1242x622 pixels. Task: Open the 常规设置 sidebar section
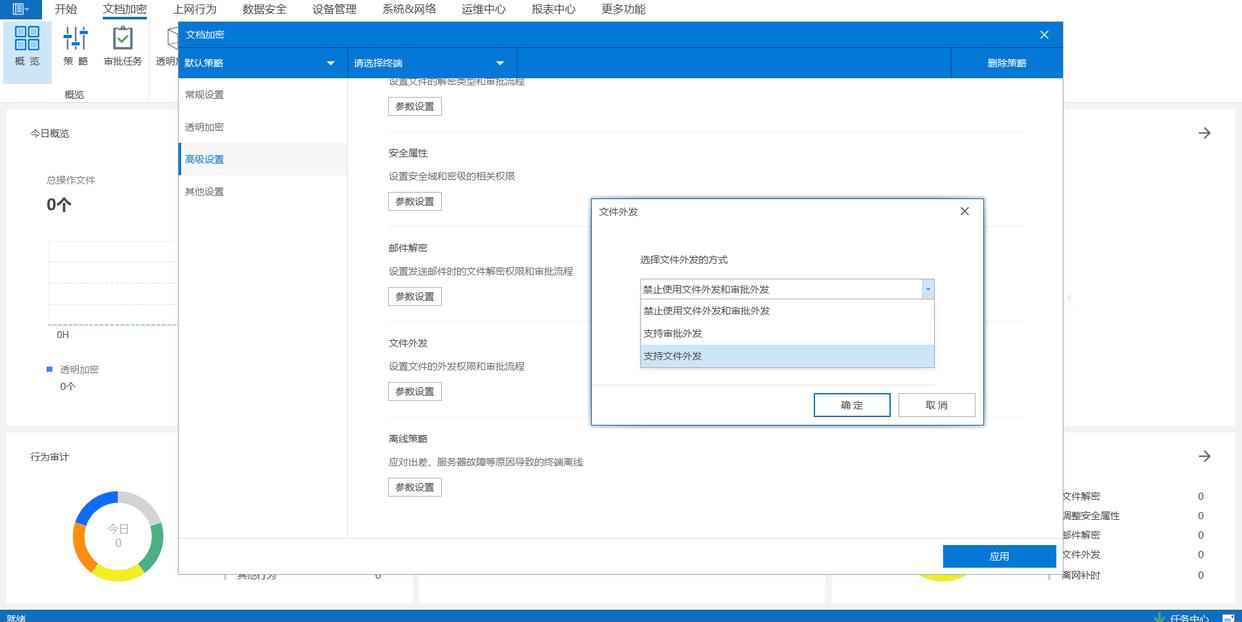[x=204, y=95]
